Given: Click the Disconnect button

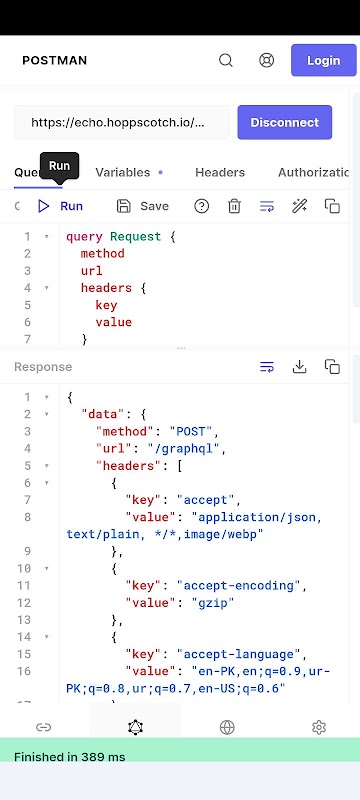Looking at the screenshot, I should (x=285, y=122).
